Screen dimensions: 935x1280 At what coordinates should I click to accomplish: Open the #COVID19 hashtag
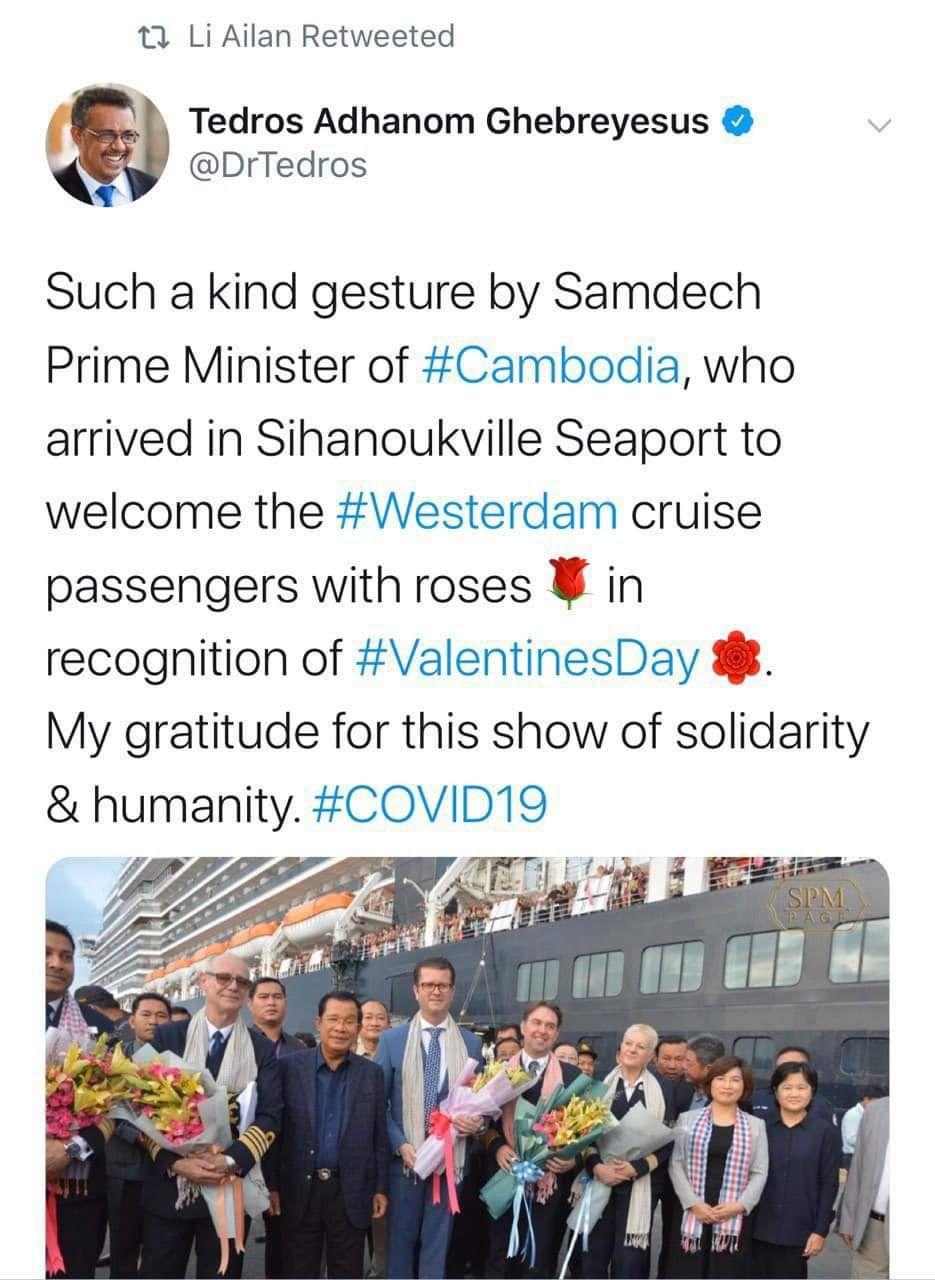(431, 804)
